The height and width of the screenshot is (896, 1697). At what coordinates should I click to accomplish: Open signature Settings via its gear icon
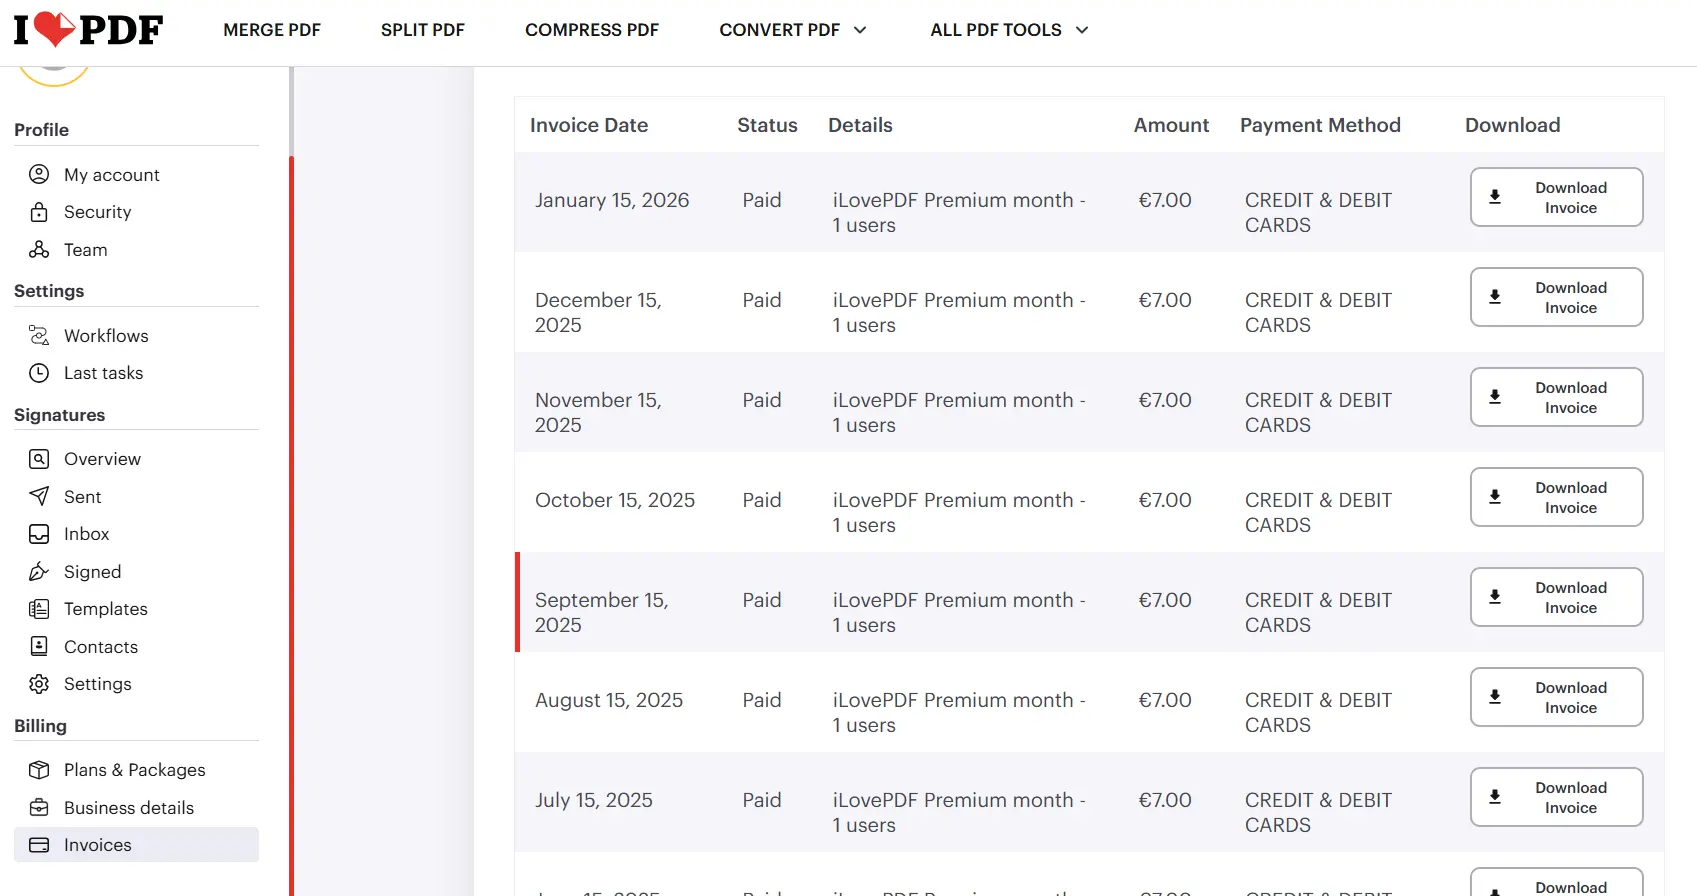pos(39,684)
